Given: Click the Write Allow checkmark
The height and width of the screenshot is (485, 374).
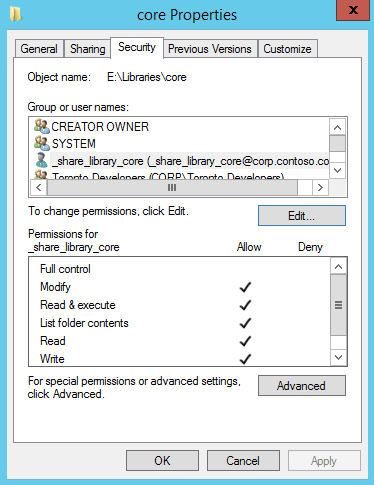Looking at the screenshot, I should coord(245,359).
